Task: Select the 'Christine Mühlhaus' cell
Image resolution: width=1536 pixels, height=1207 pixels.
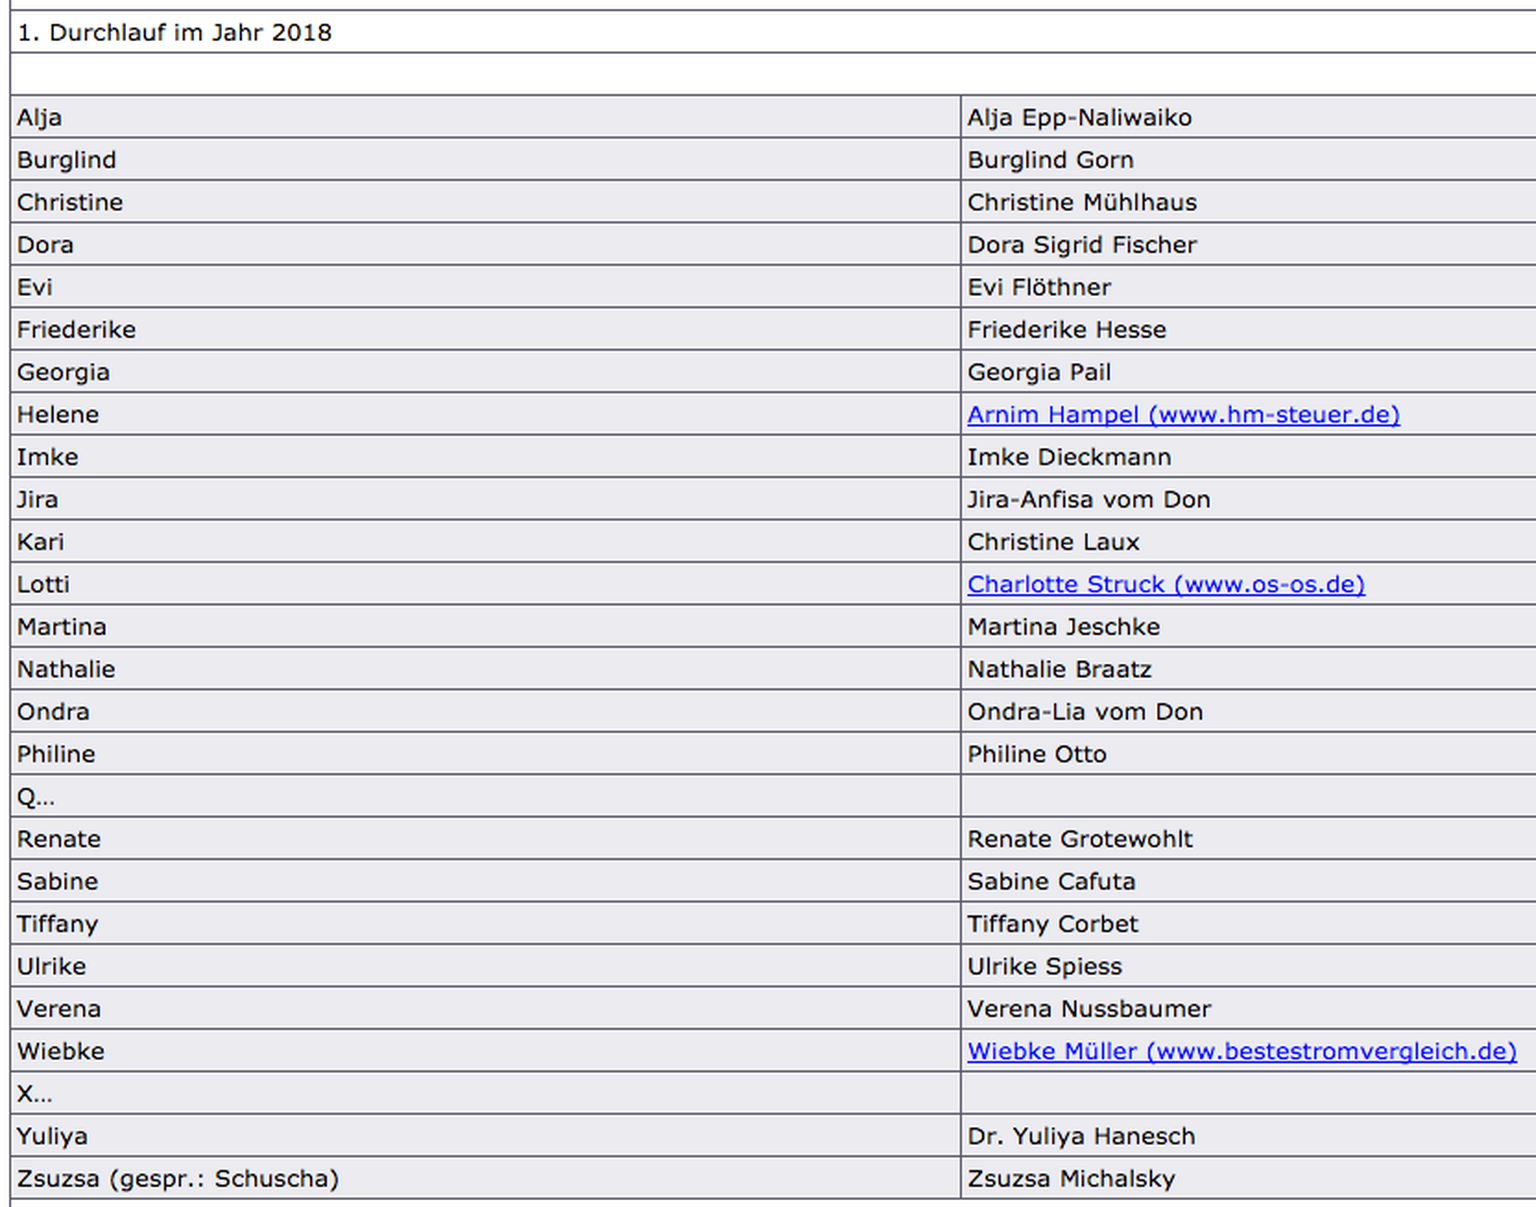Action: (1081, 202)
